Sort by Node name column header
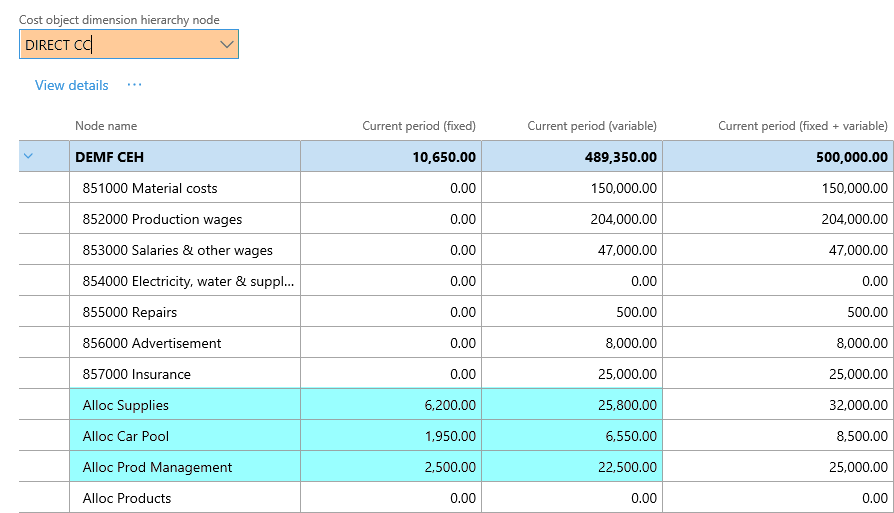Screen dimensions: 894x513 [x=106, y=126]
